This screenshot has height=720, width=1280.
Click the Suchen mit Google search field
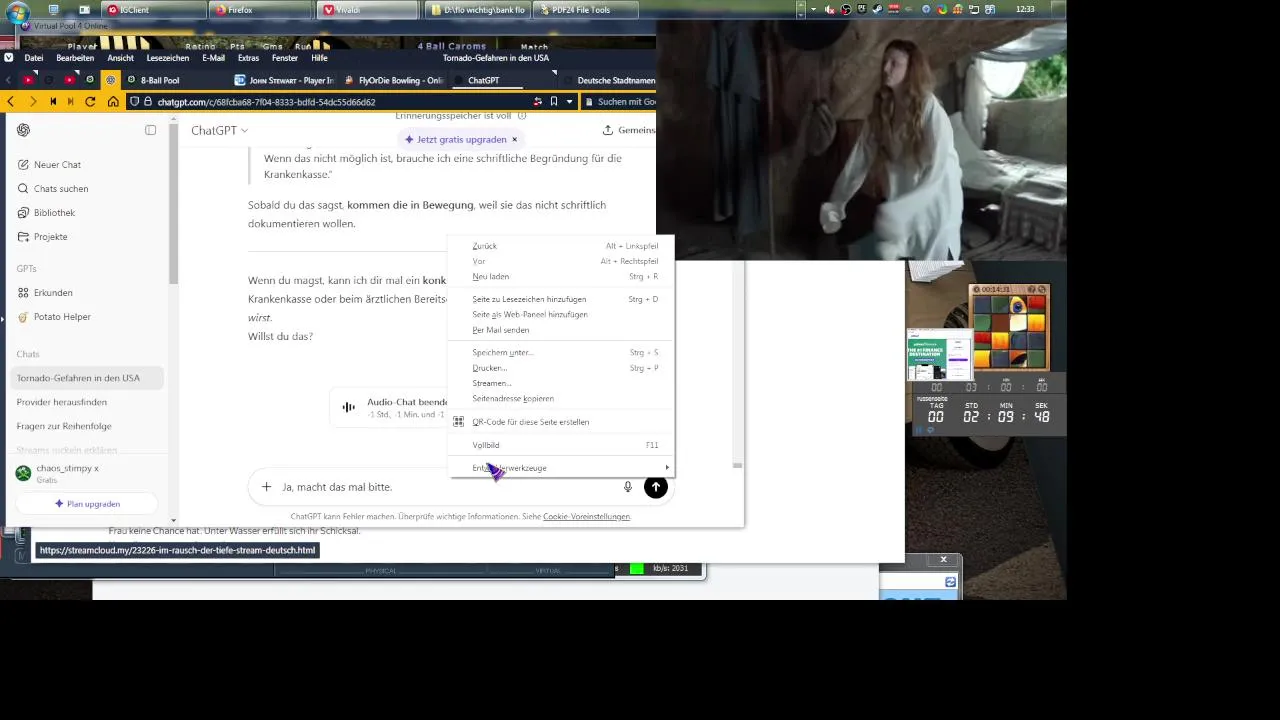coord(620,102)
